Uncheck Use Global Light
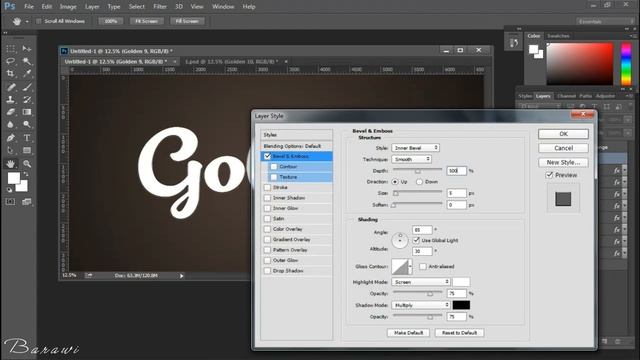This screenshot has height=360, width=640. (416, 240)
